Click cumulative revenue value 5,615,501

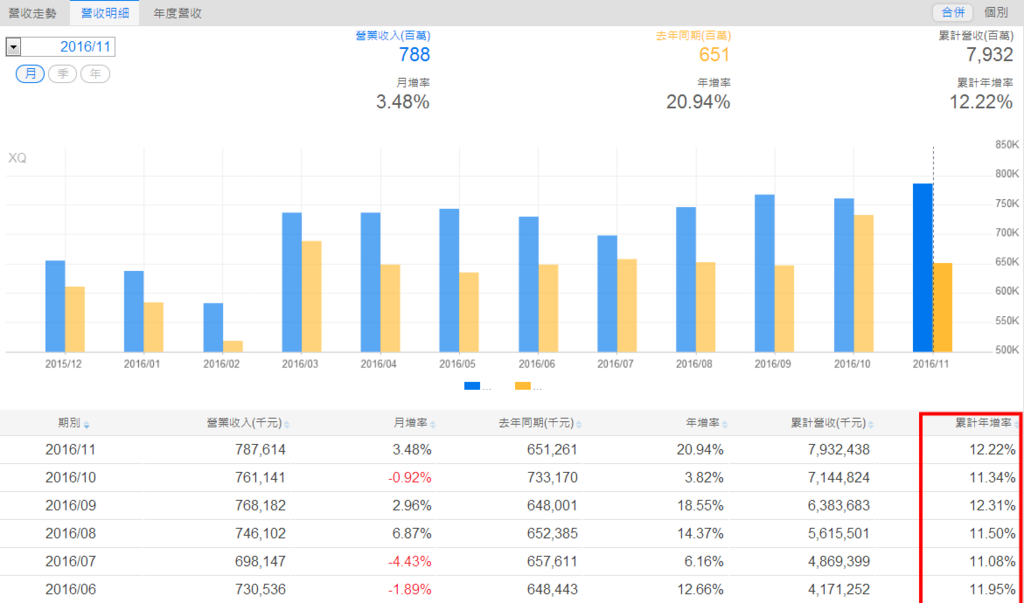click(839, 534)
